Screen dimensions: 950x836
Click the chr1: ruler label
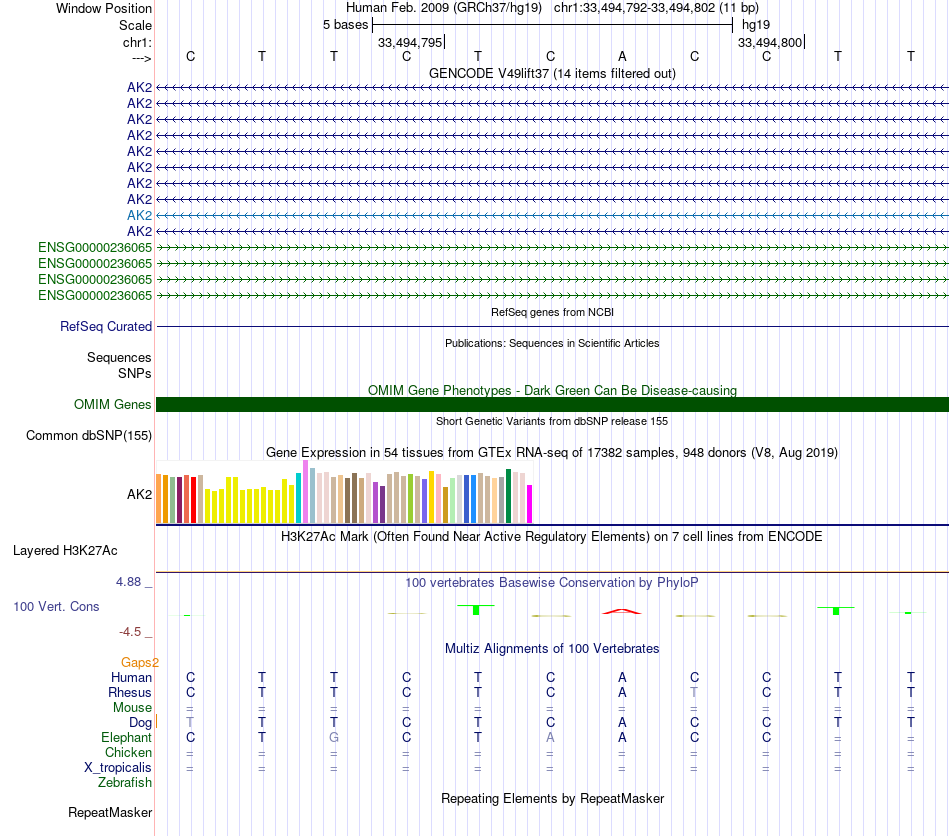point(137,42)
